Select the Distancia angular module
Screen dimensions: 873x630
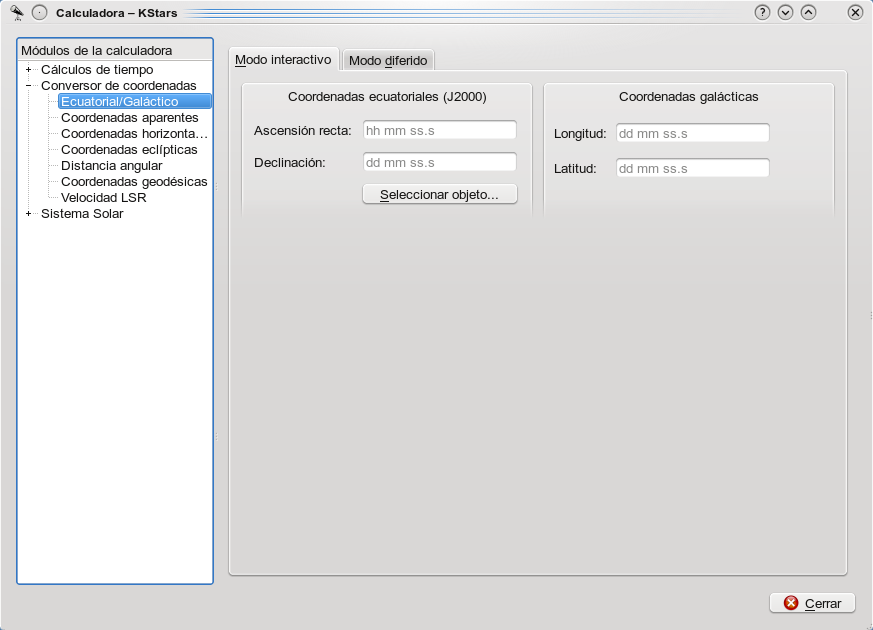111,166
